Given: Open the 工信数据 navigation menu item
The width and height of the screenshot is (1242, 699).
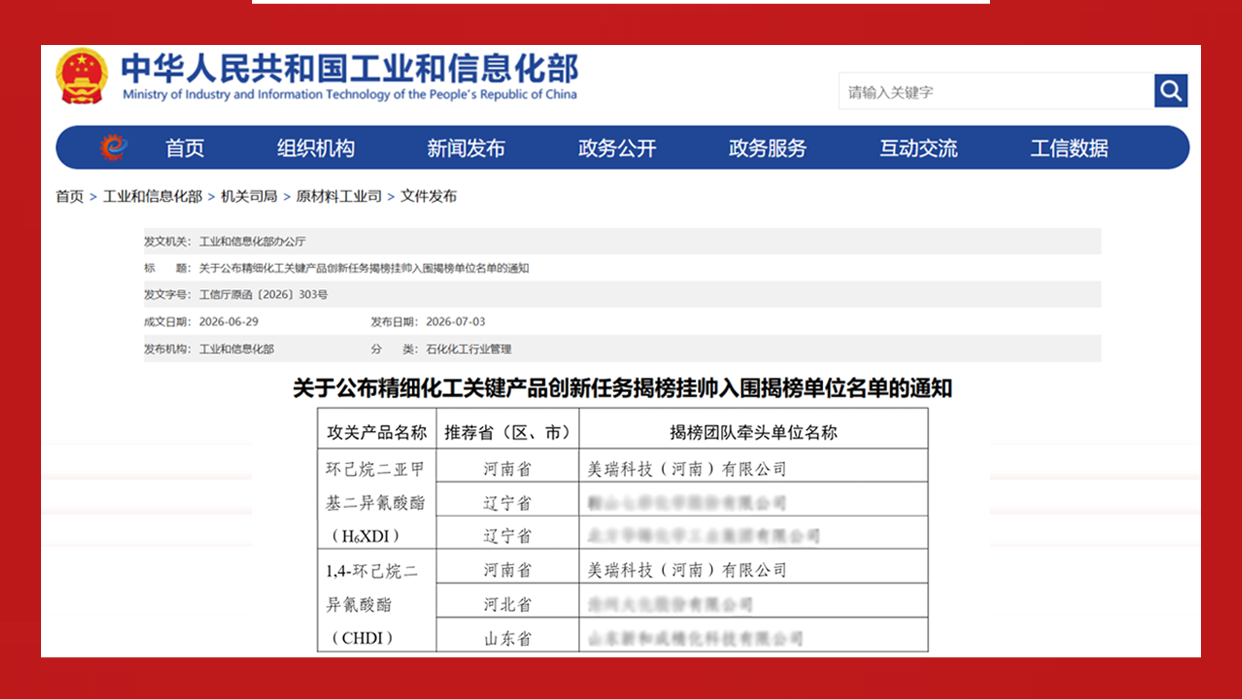Looking at the screenshot, I should pyautogui.click(x=1070, y=148).
